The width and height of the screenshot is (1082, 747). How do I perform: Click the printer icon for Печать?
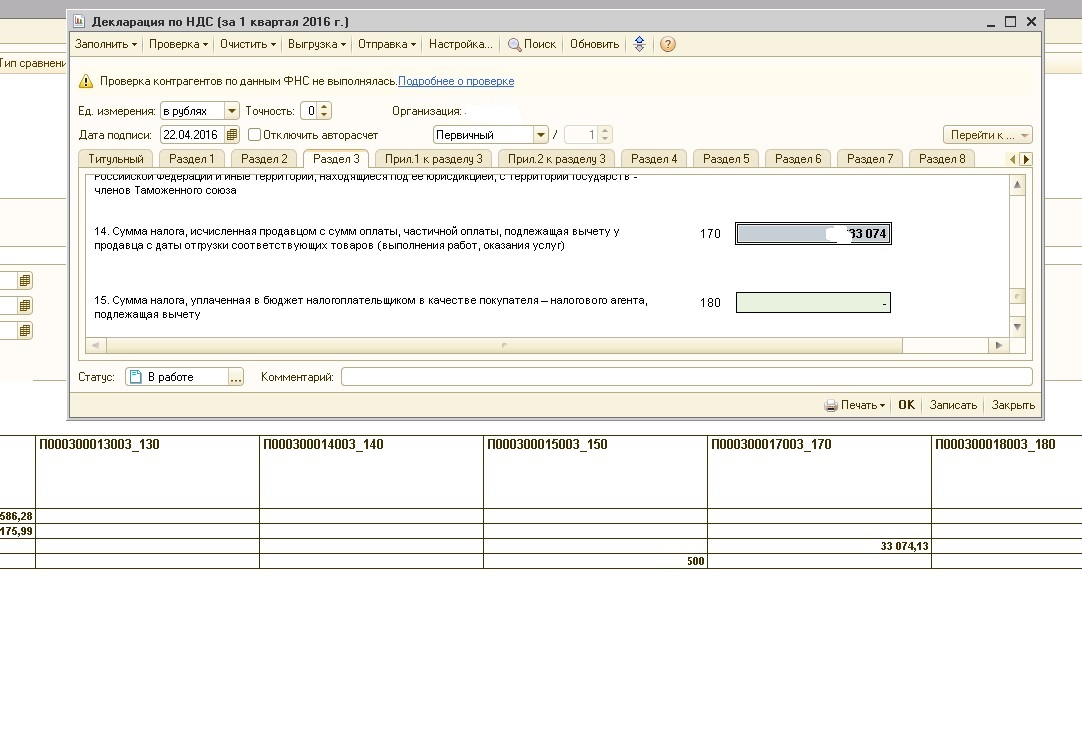(830, 406)
